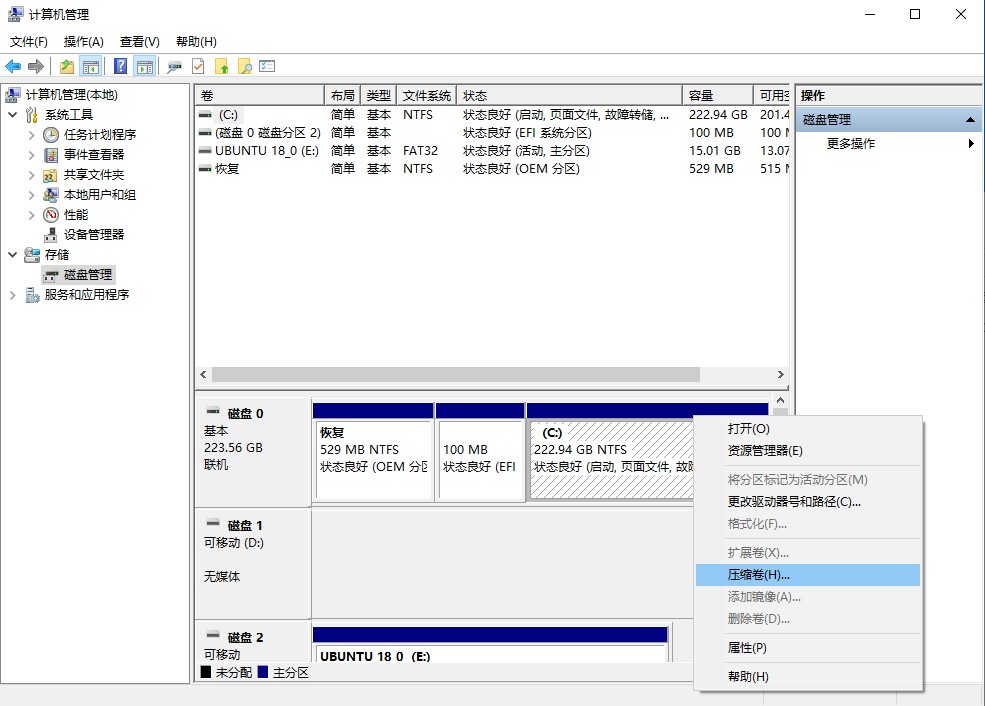Open Help via blue question mark icon
985x706 pixels.
click(121, 66)
